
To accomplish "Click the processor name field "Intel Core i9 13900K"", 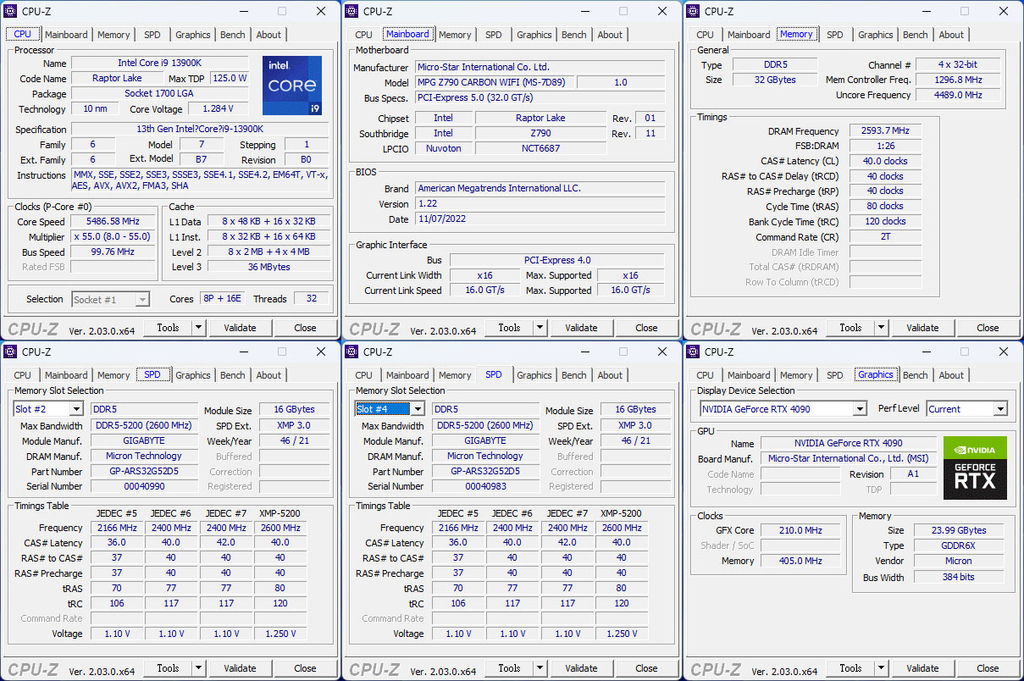I will (x=160, y=63).
